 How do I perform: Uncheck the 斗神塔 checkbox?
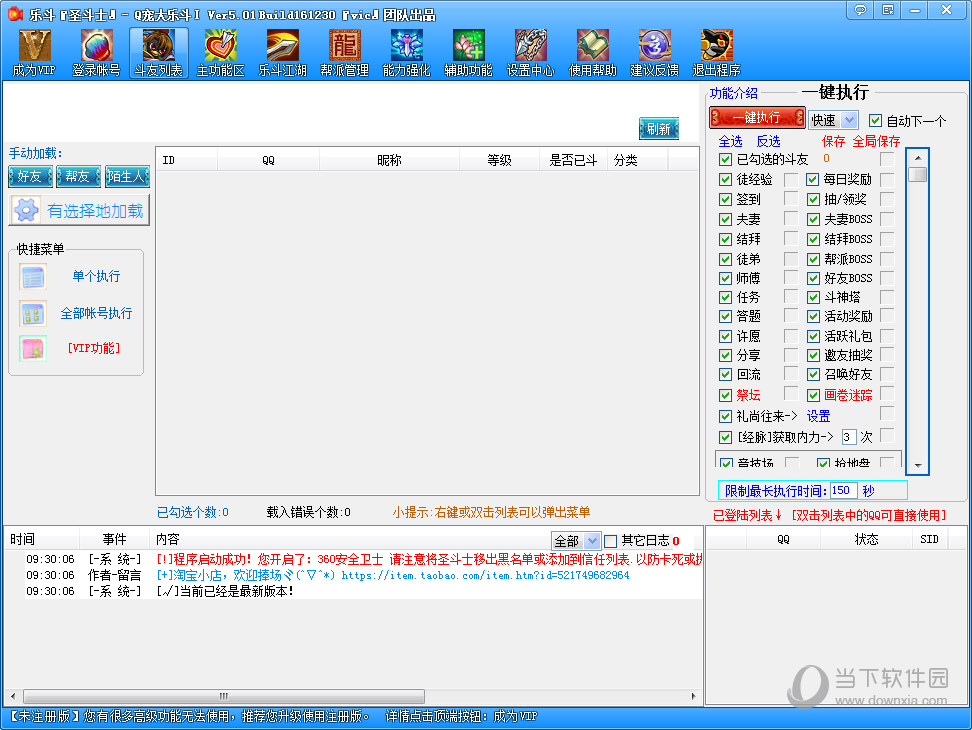click(x=813, y=297)
